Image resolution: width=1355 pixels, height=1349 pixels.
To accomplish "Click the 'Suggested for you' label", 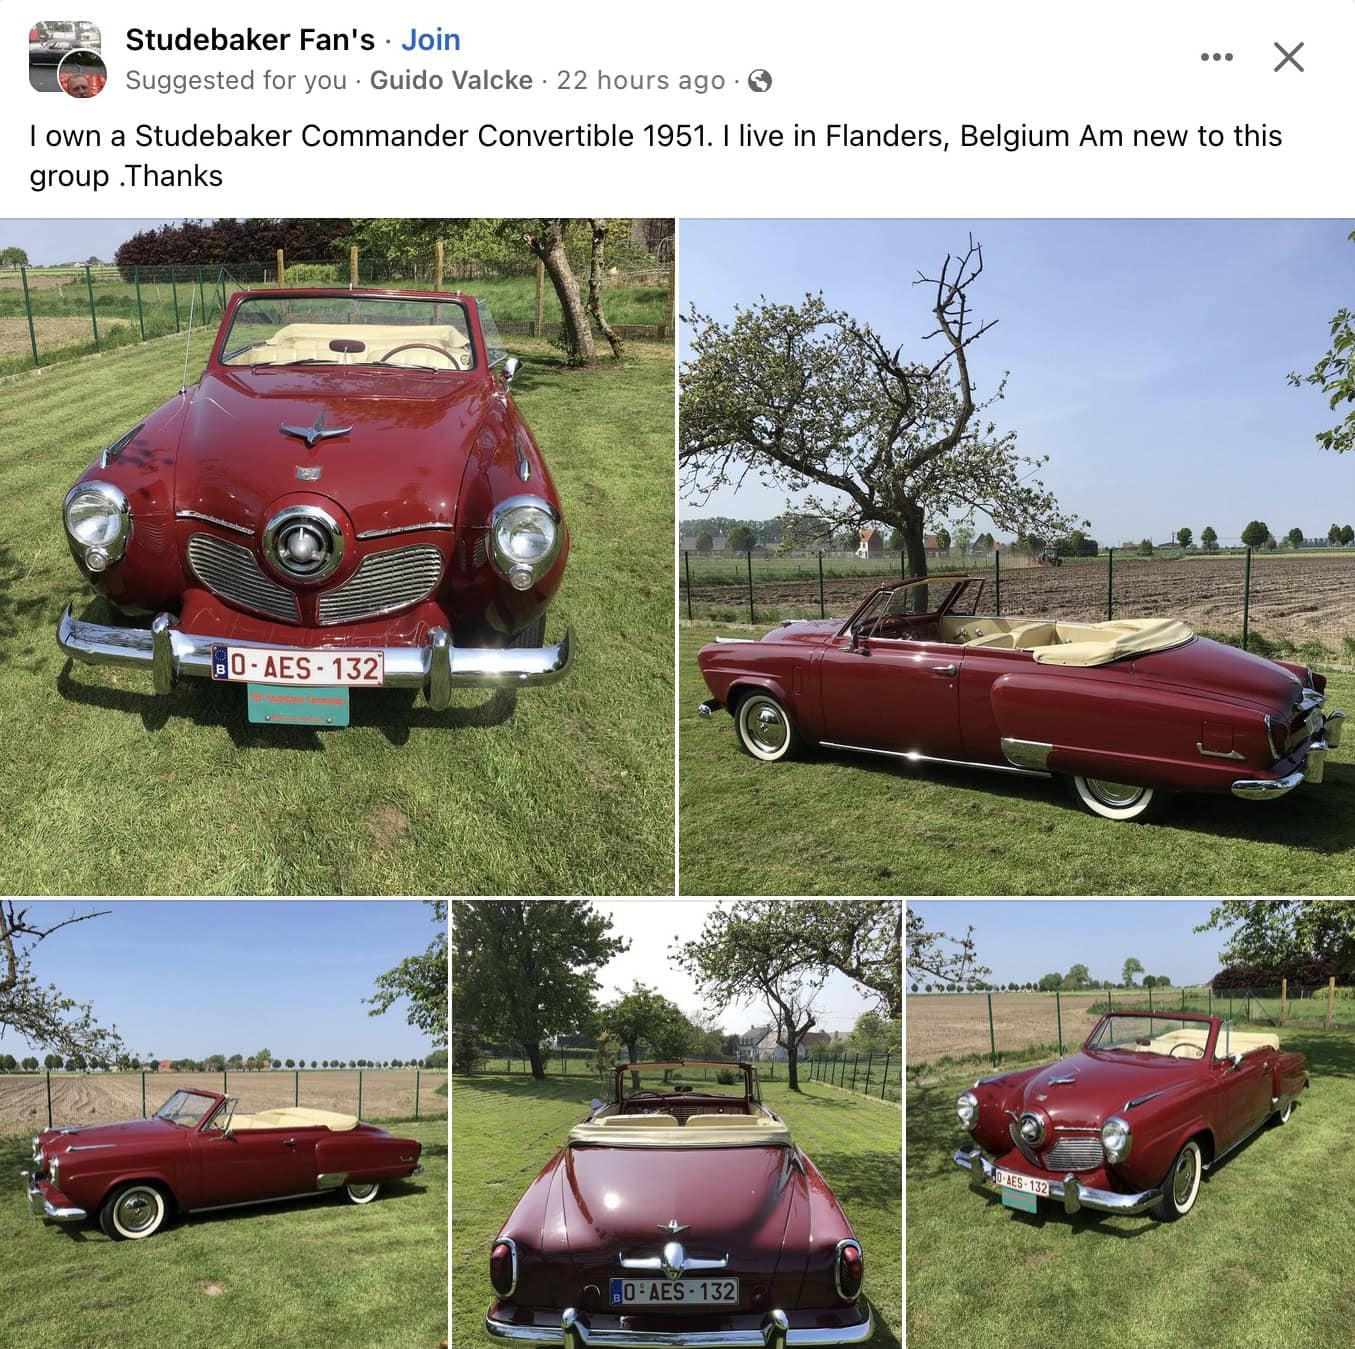I will [x=236, y=80].
